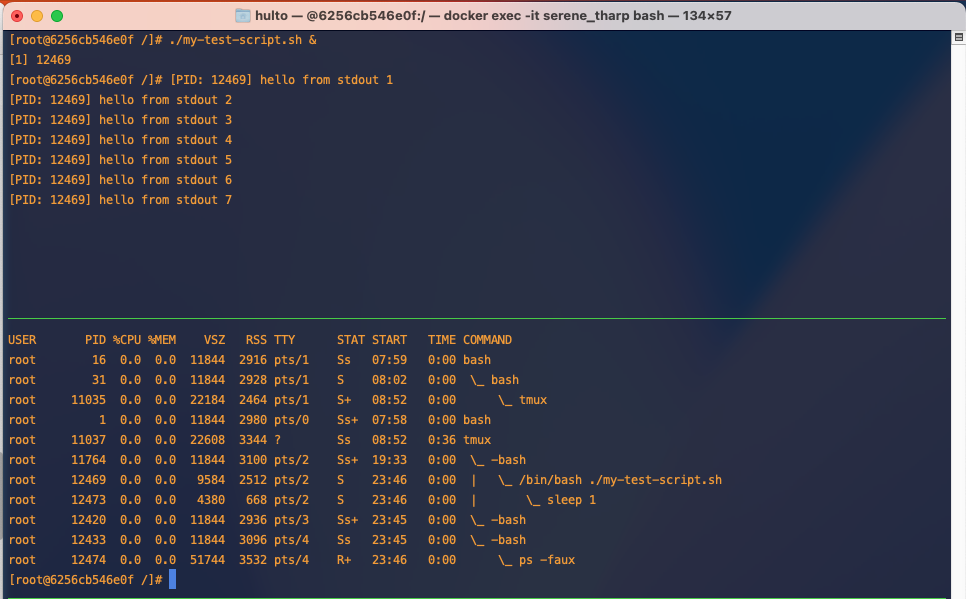
Task: Click the TIME column header
Action: click(x=442, y=340)
